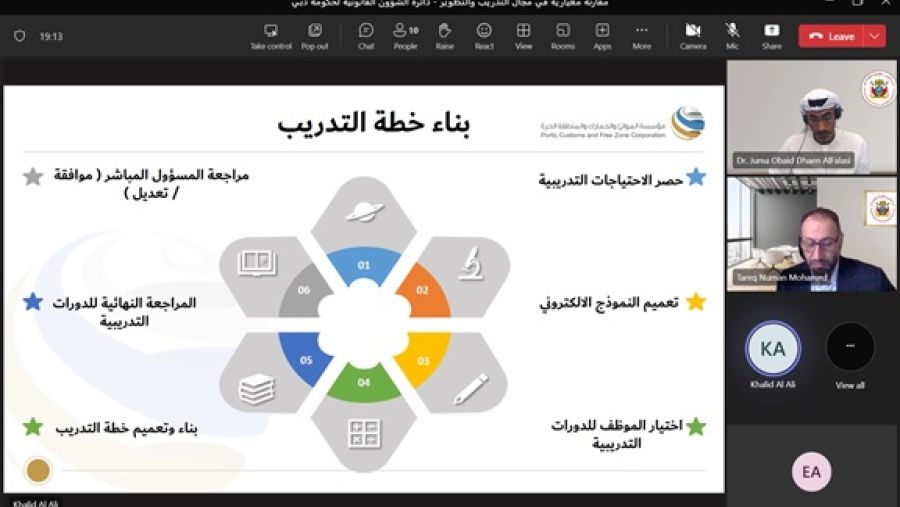Show the People participants list
The height and width of the screenshot is (507, 900).
click(405, 36)
